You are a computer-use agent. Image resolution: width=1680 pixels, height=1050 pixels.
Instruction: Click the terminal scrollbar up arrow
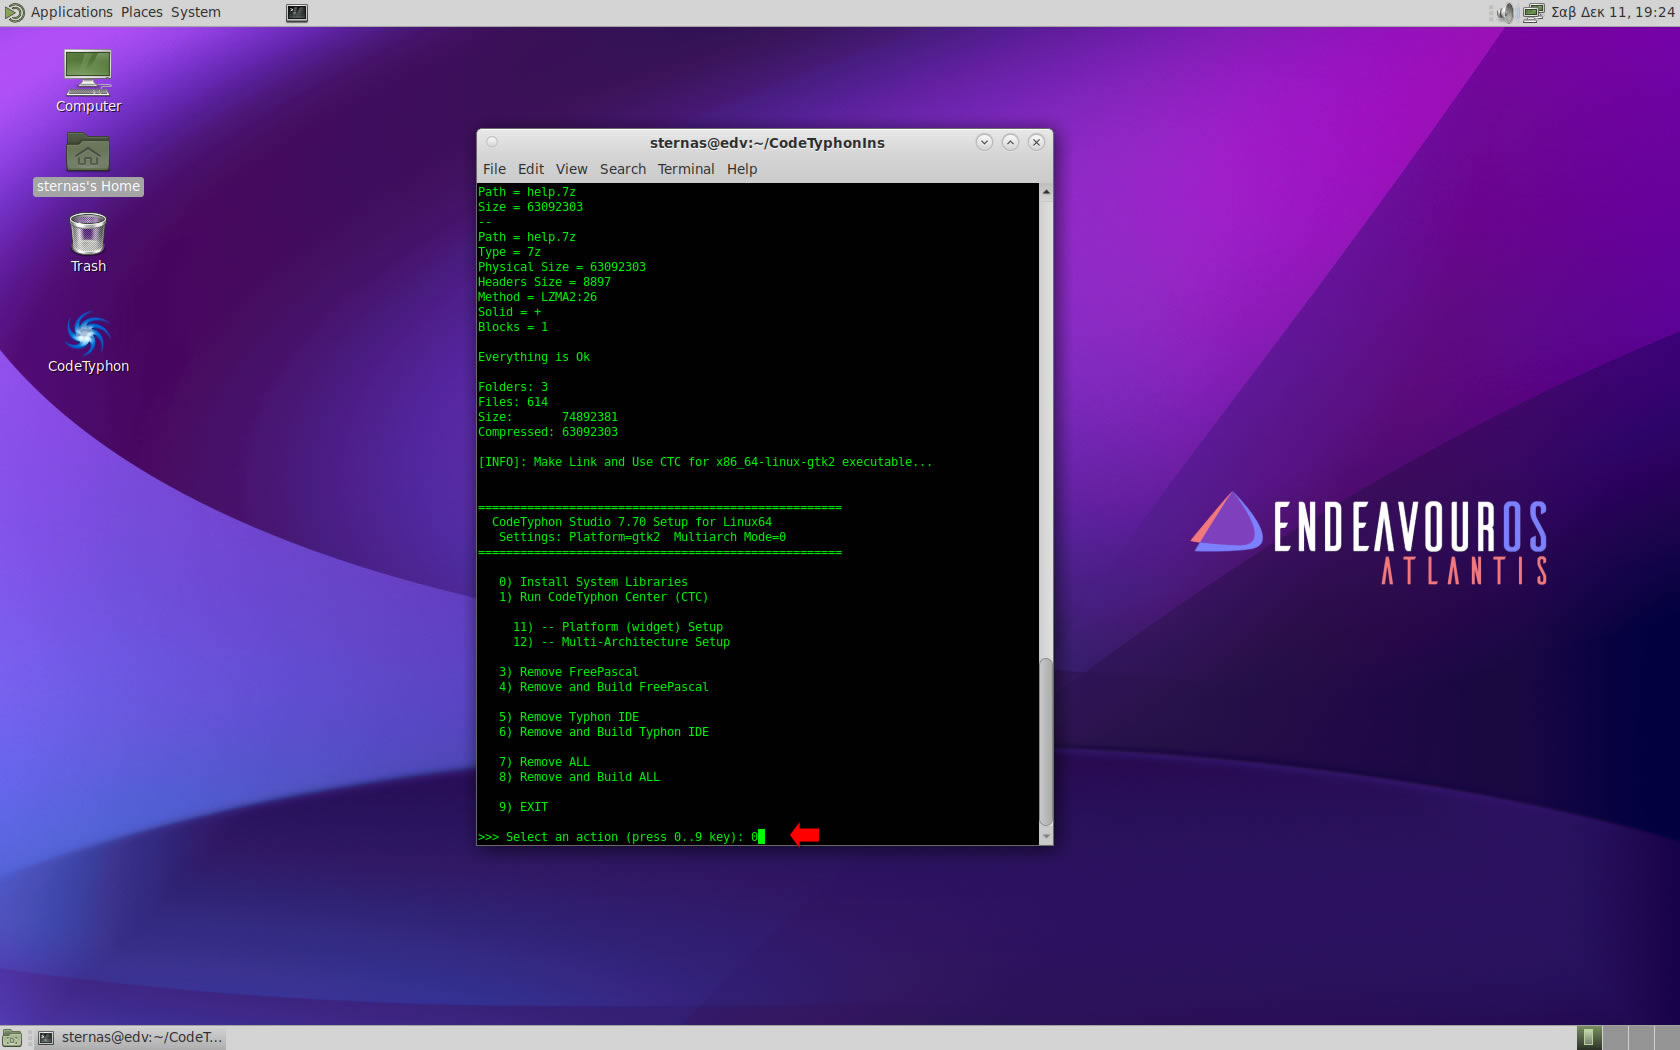point(1046,191)
